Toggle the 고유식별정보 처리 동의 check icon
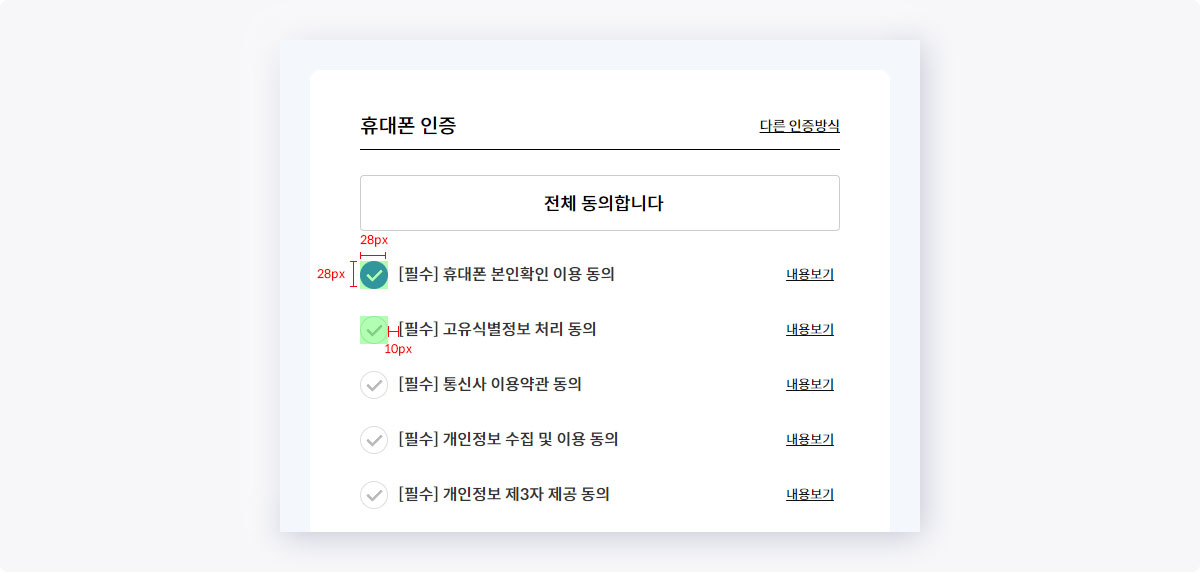This screenshot has width=1200, height=572. pyautogui.click(x=374, y=330)
